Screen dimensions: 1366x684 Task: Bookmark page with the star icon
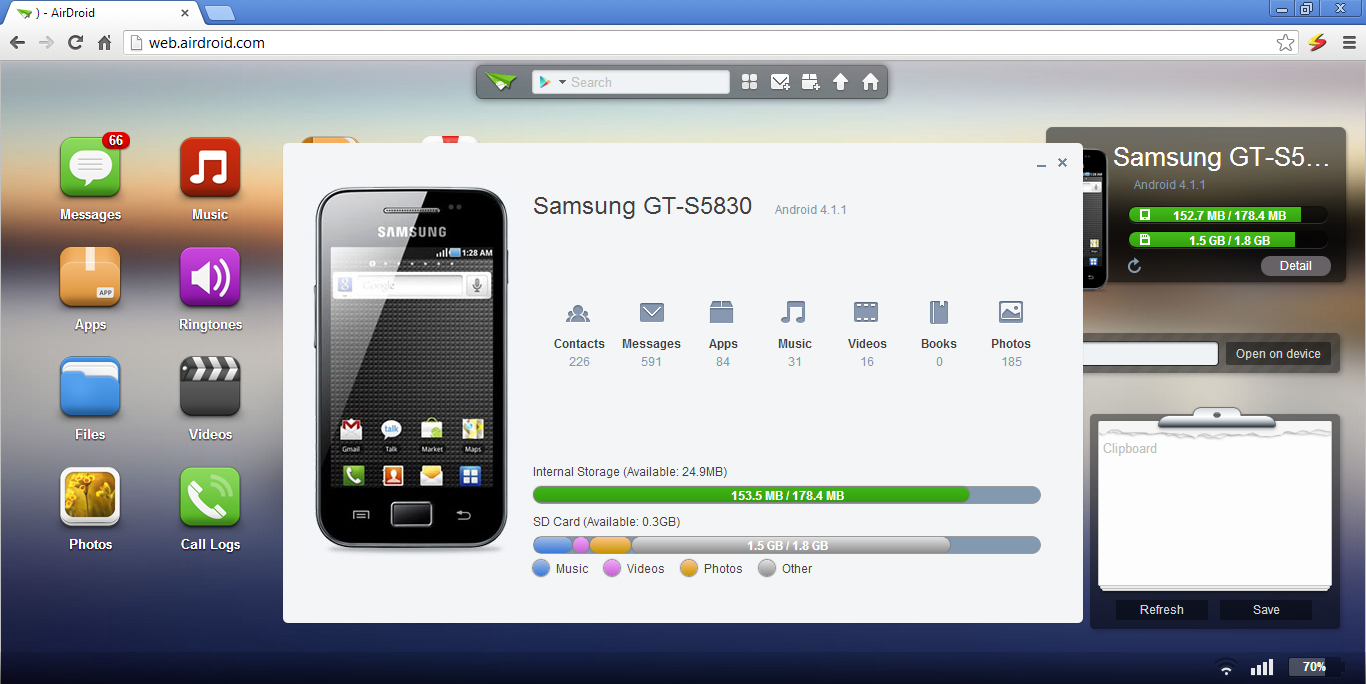(x=1285, y=43)
